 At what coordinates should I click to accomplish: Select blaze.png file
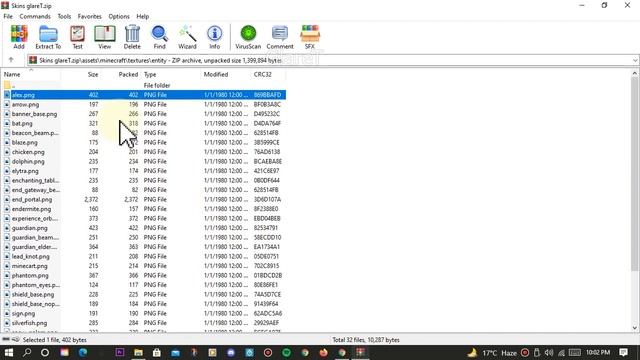(144, 142)
